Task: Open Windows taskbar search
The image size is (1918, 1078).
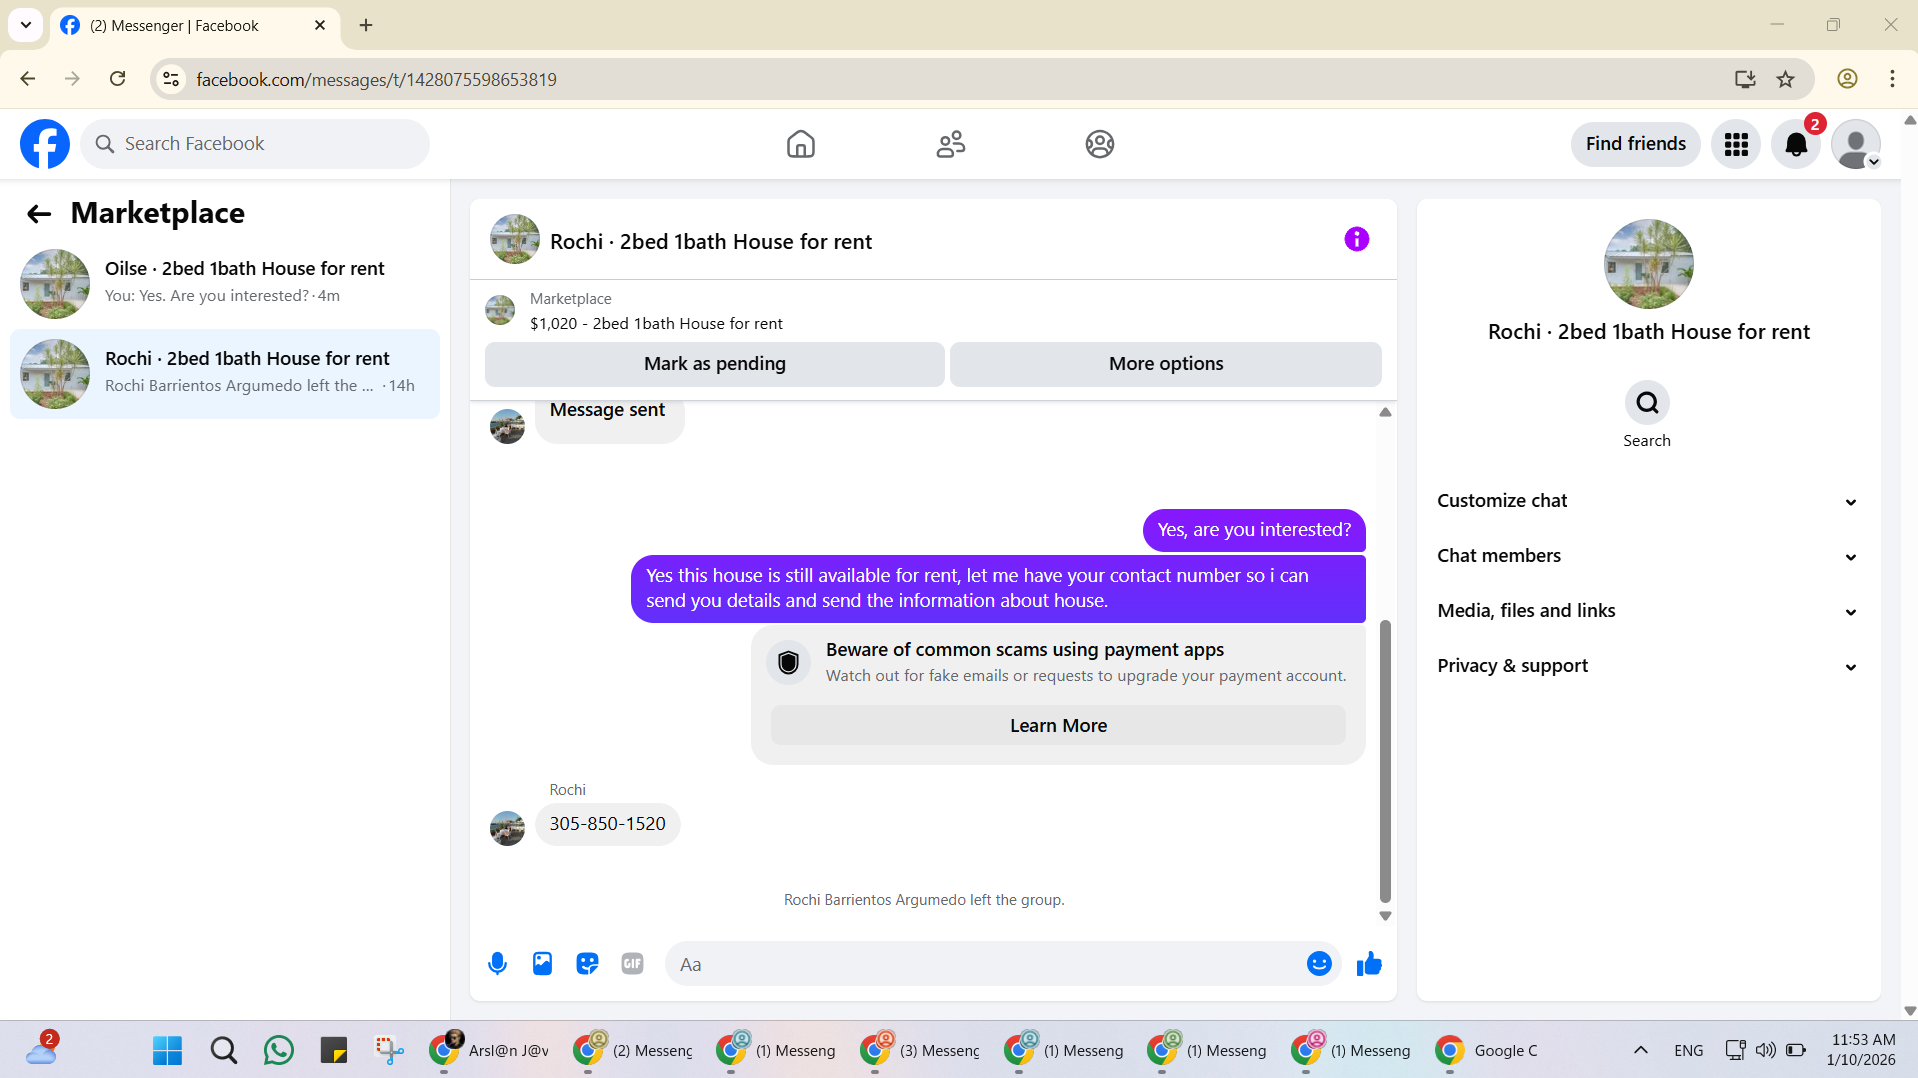Action: (224, 1050)
